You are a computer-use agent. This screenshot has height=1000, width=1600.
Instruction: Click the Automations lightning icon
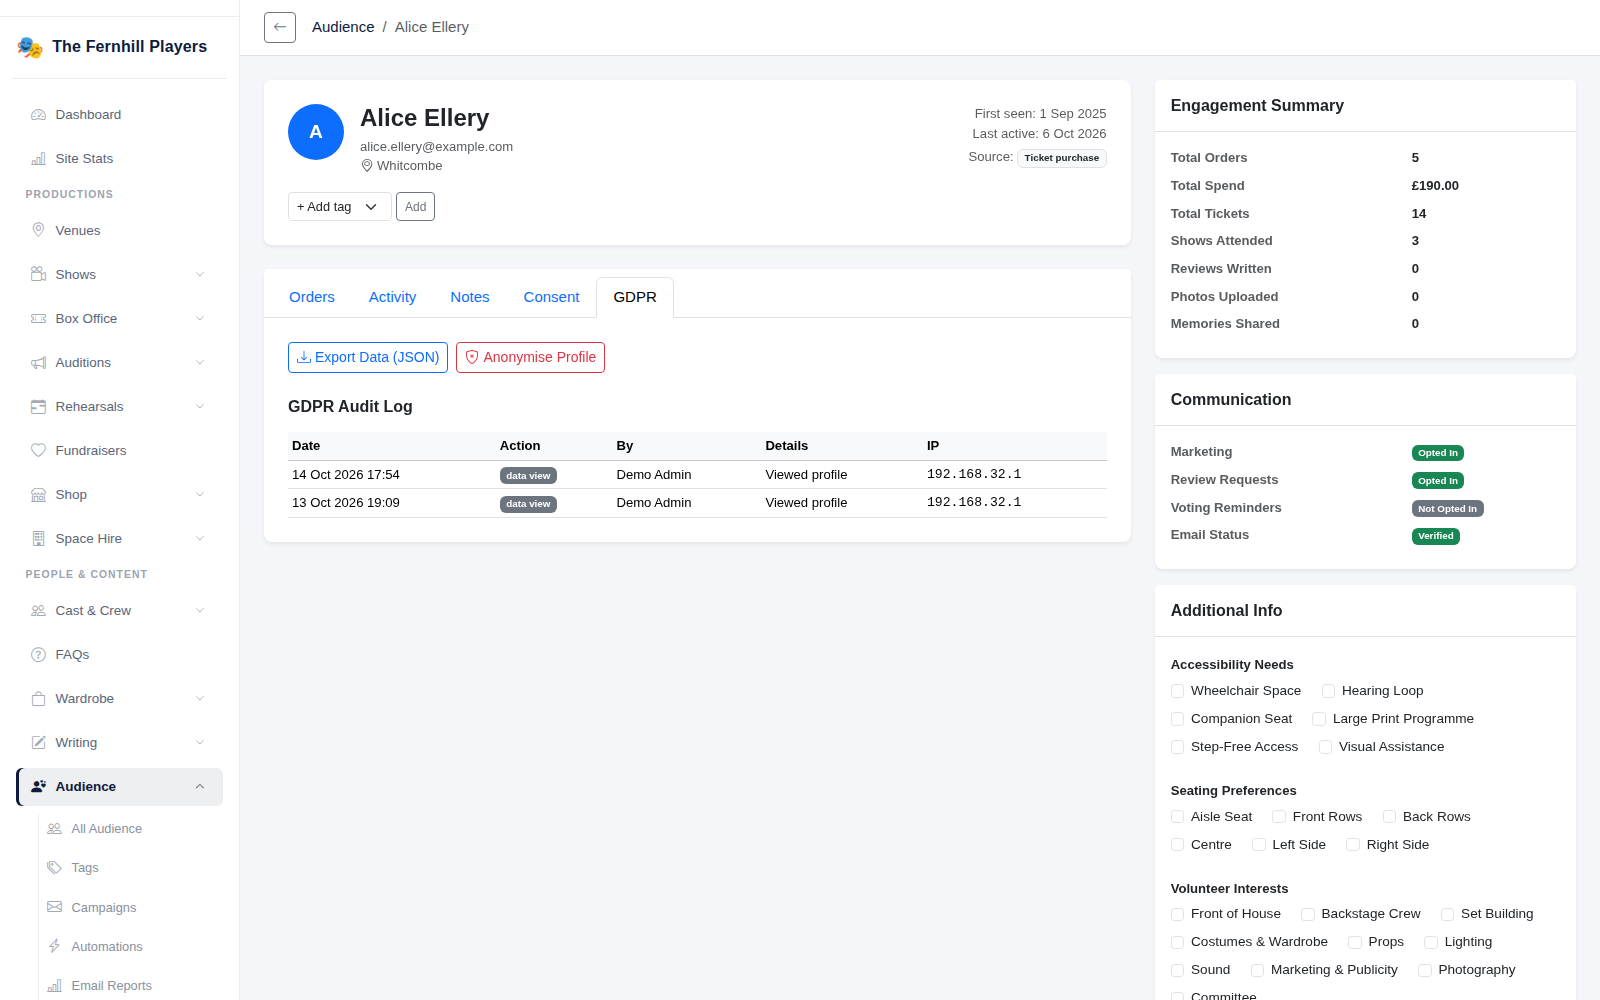[54, 946]
